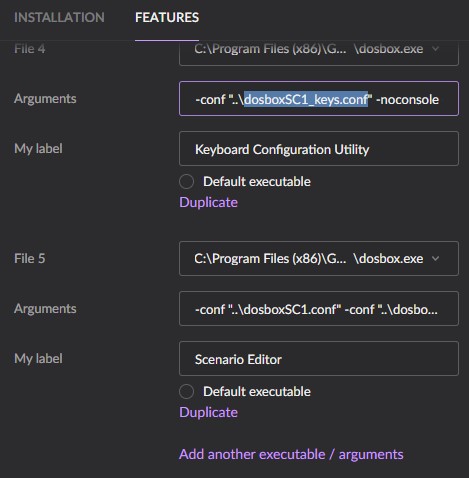
Task: Click Default executable text under Keyboard Configuration Utility
Action: [x=257, y=182]
